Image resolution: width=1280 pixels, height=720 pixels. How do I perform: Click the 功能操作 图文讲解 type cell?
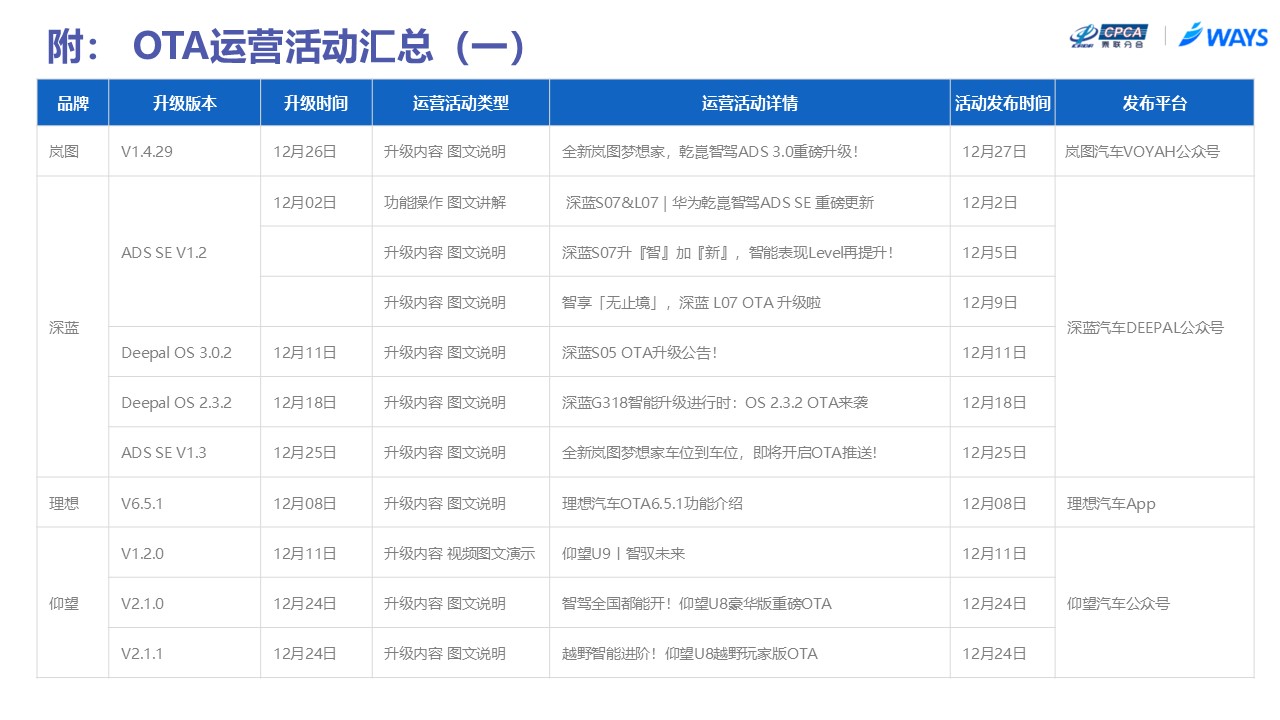coord(461,202)
